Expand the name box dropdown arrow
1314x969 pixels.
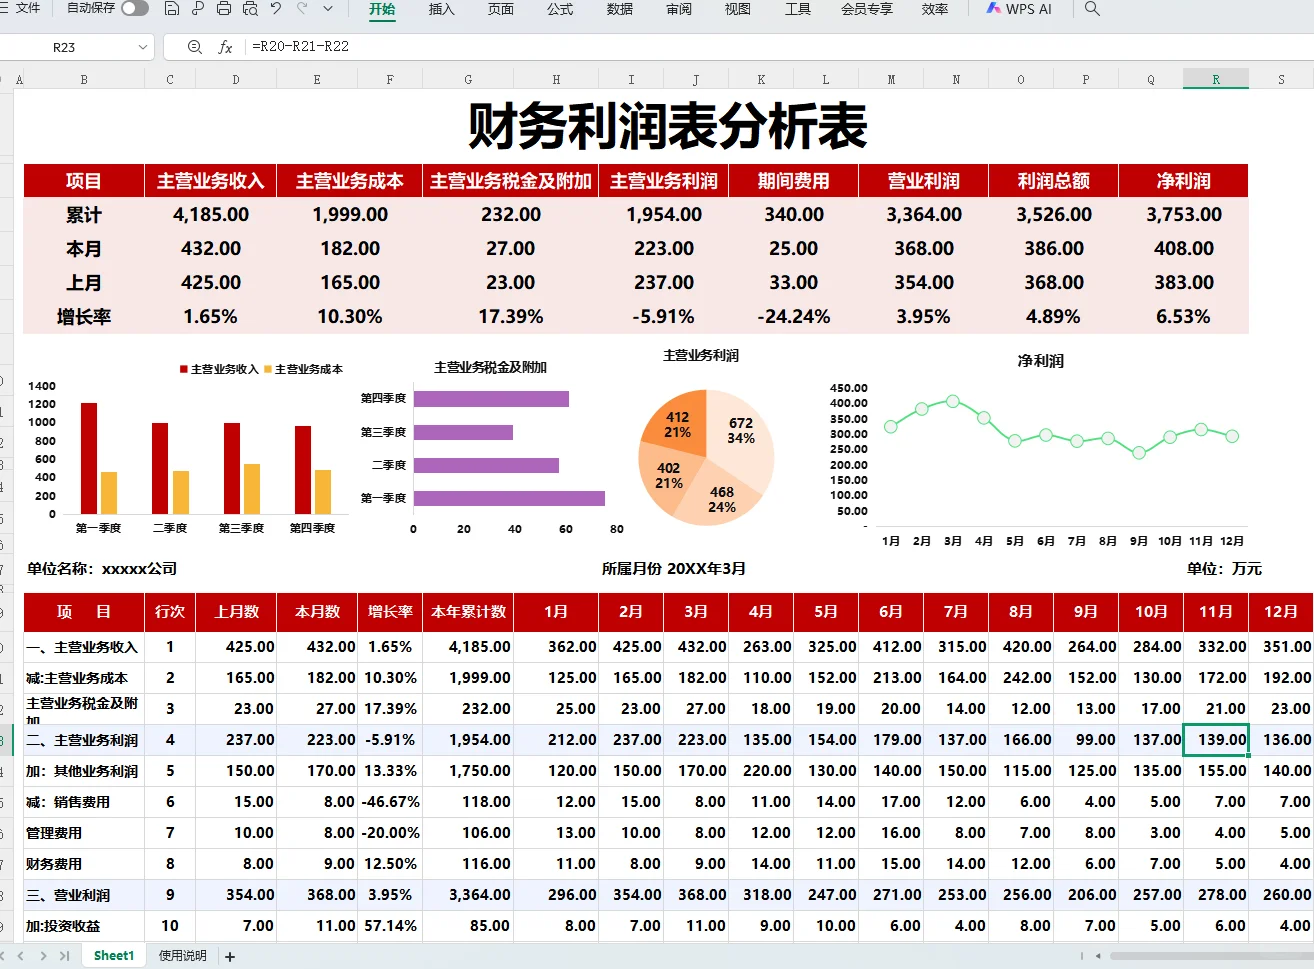[142, 47]
